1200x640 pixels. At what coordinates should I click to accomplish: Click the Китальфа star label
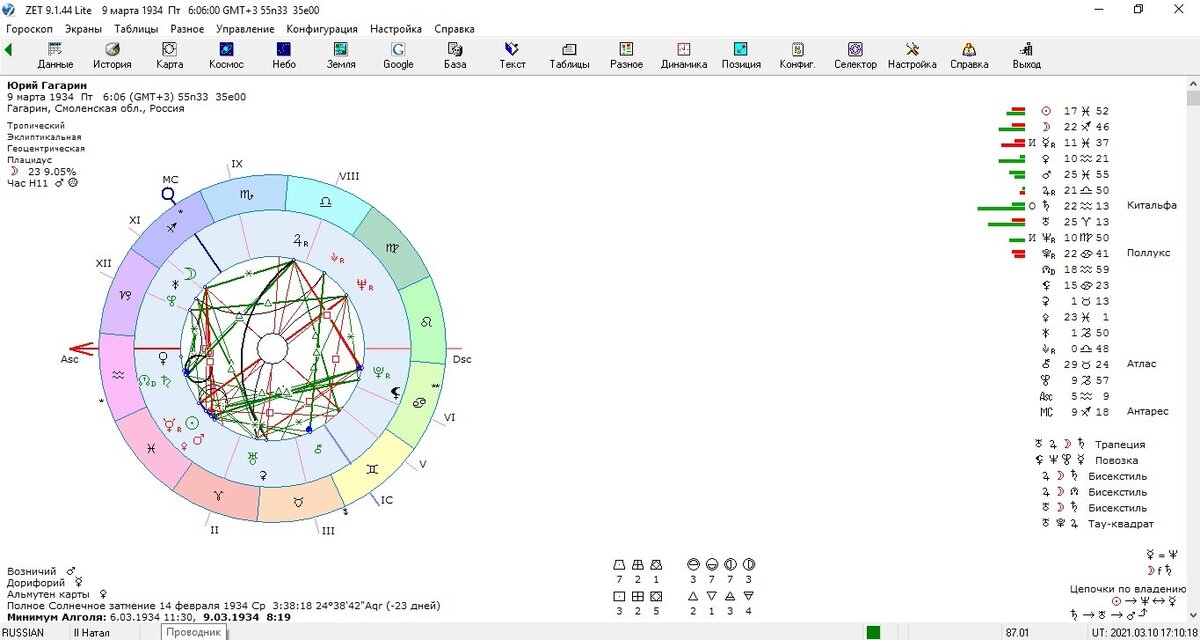(1150, 206)
